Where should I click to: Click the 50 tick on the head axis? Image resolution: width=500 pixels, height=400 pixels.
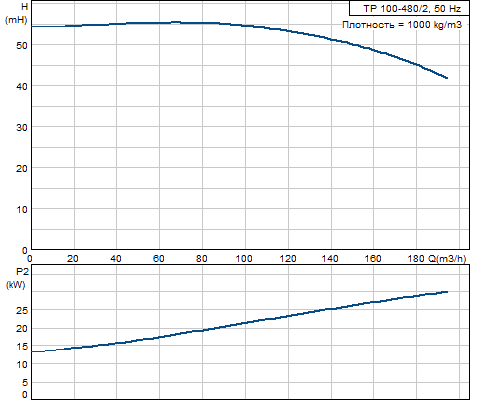click(x=22, y=45)
